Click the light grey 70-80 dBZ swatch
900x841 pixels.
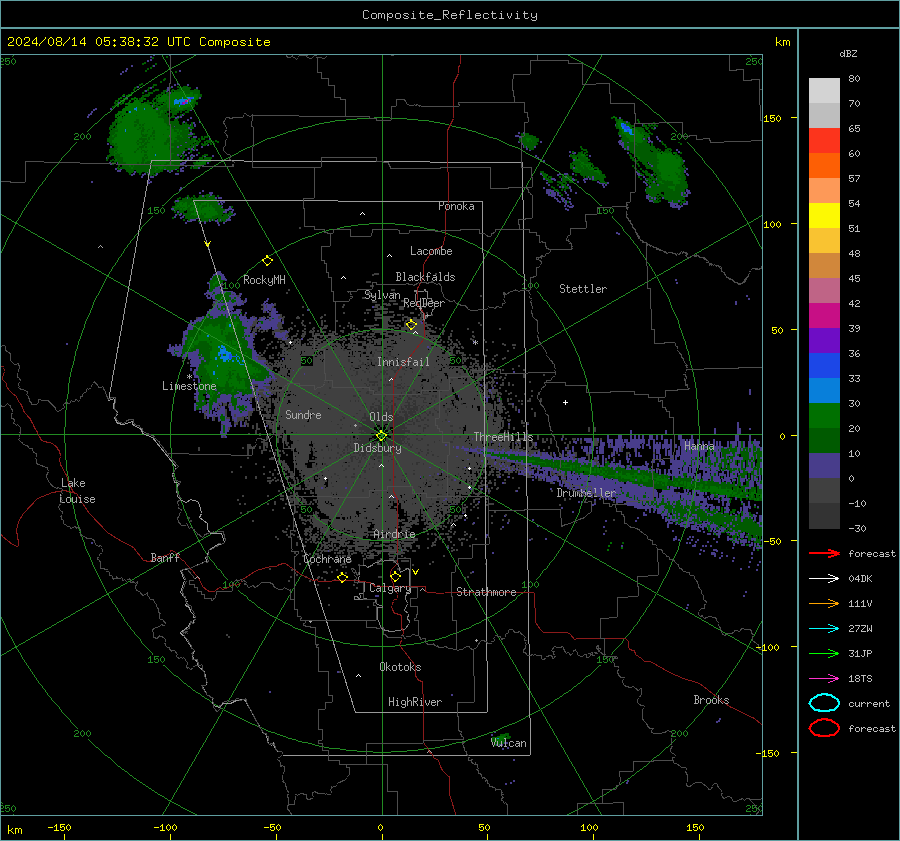(824, 91)
